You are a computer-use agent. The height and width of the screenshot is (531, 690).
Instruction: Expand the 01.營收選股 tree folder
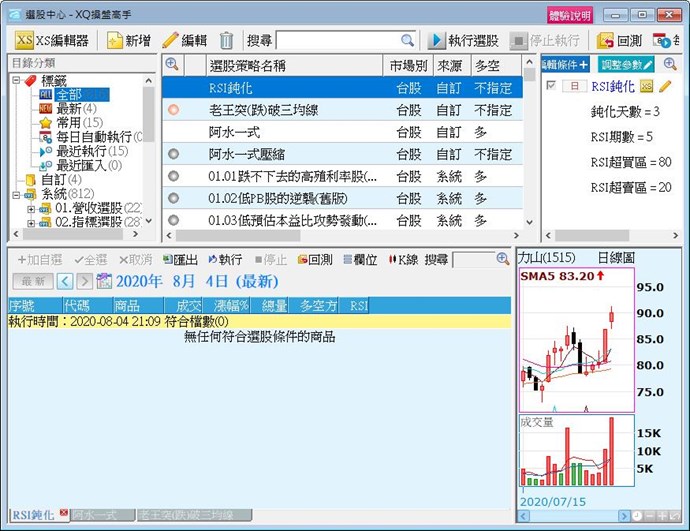31,208
